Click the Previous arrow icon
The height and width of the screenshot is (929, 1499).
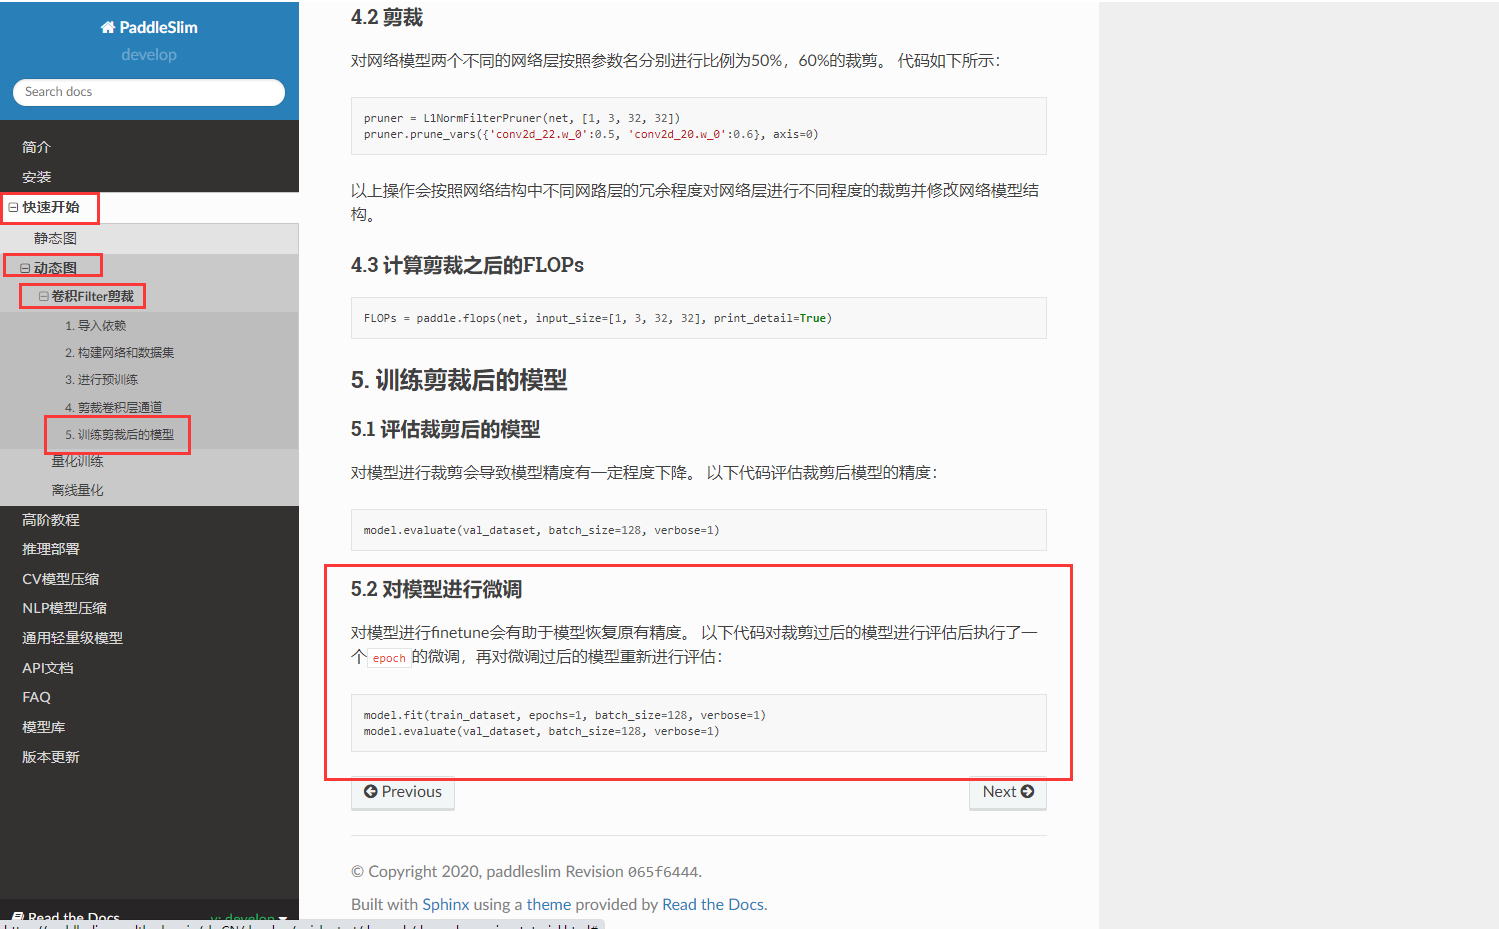coord(371,792)
